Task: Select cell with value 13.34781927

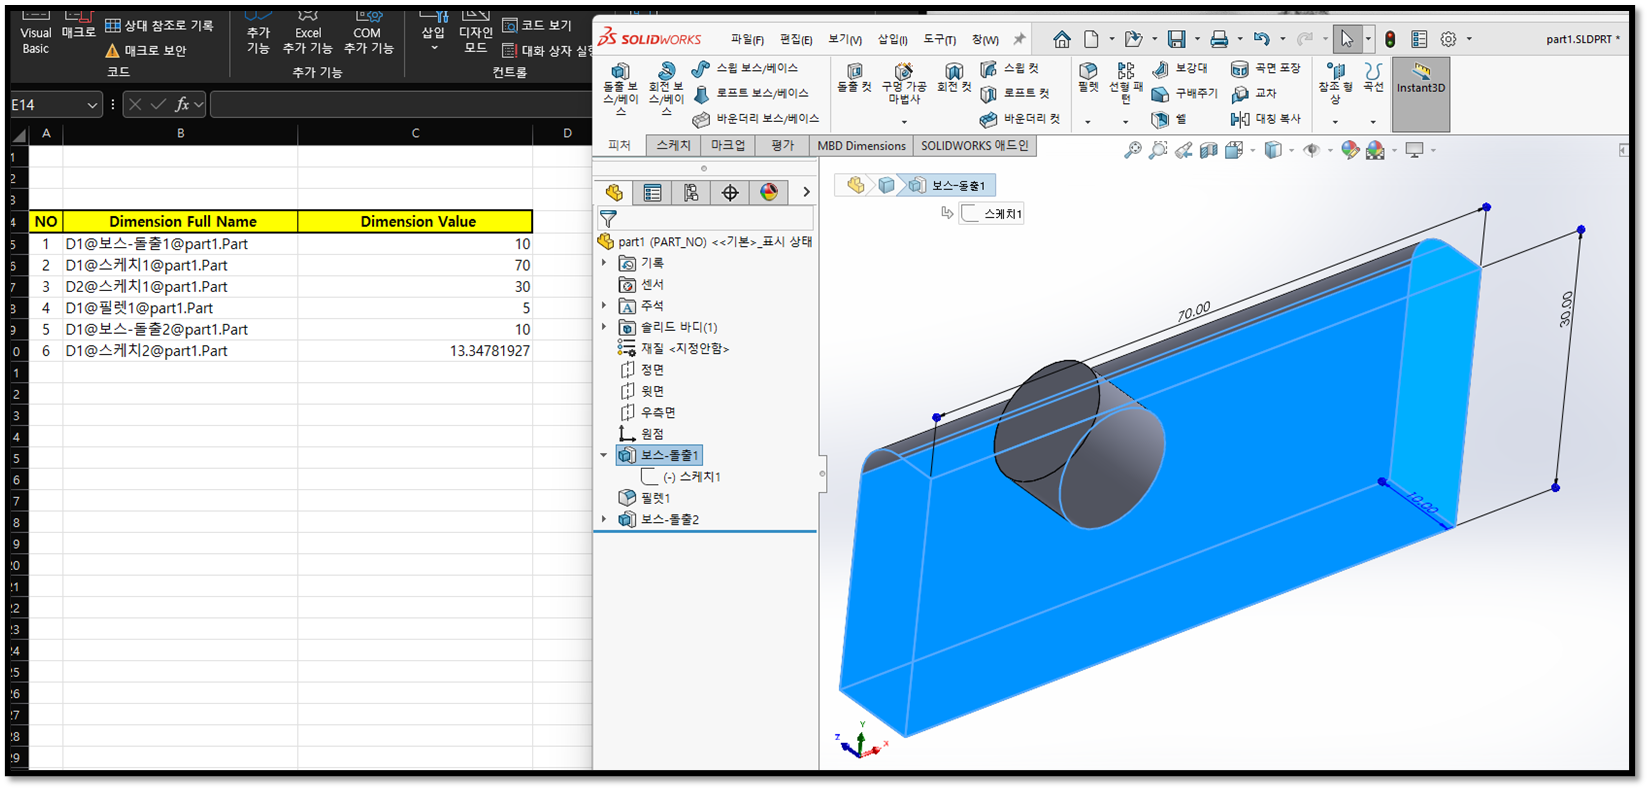Action: coord(415,351)
